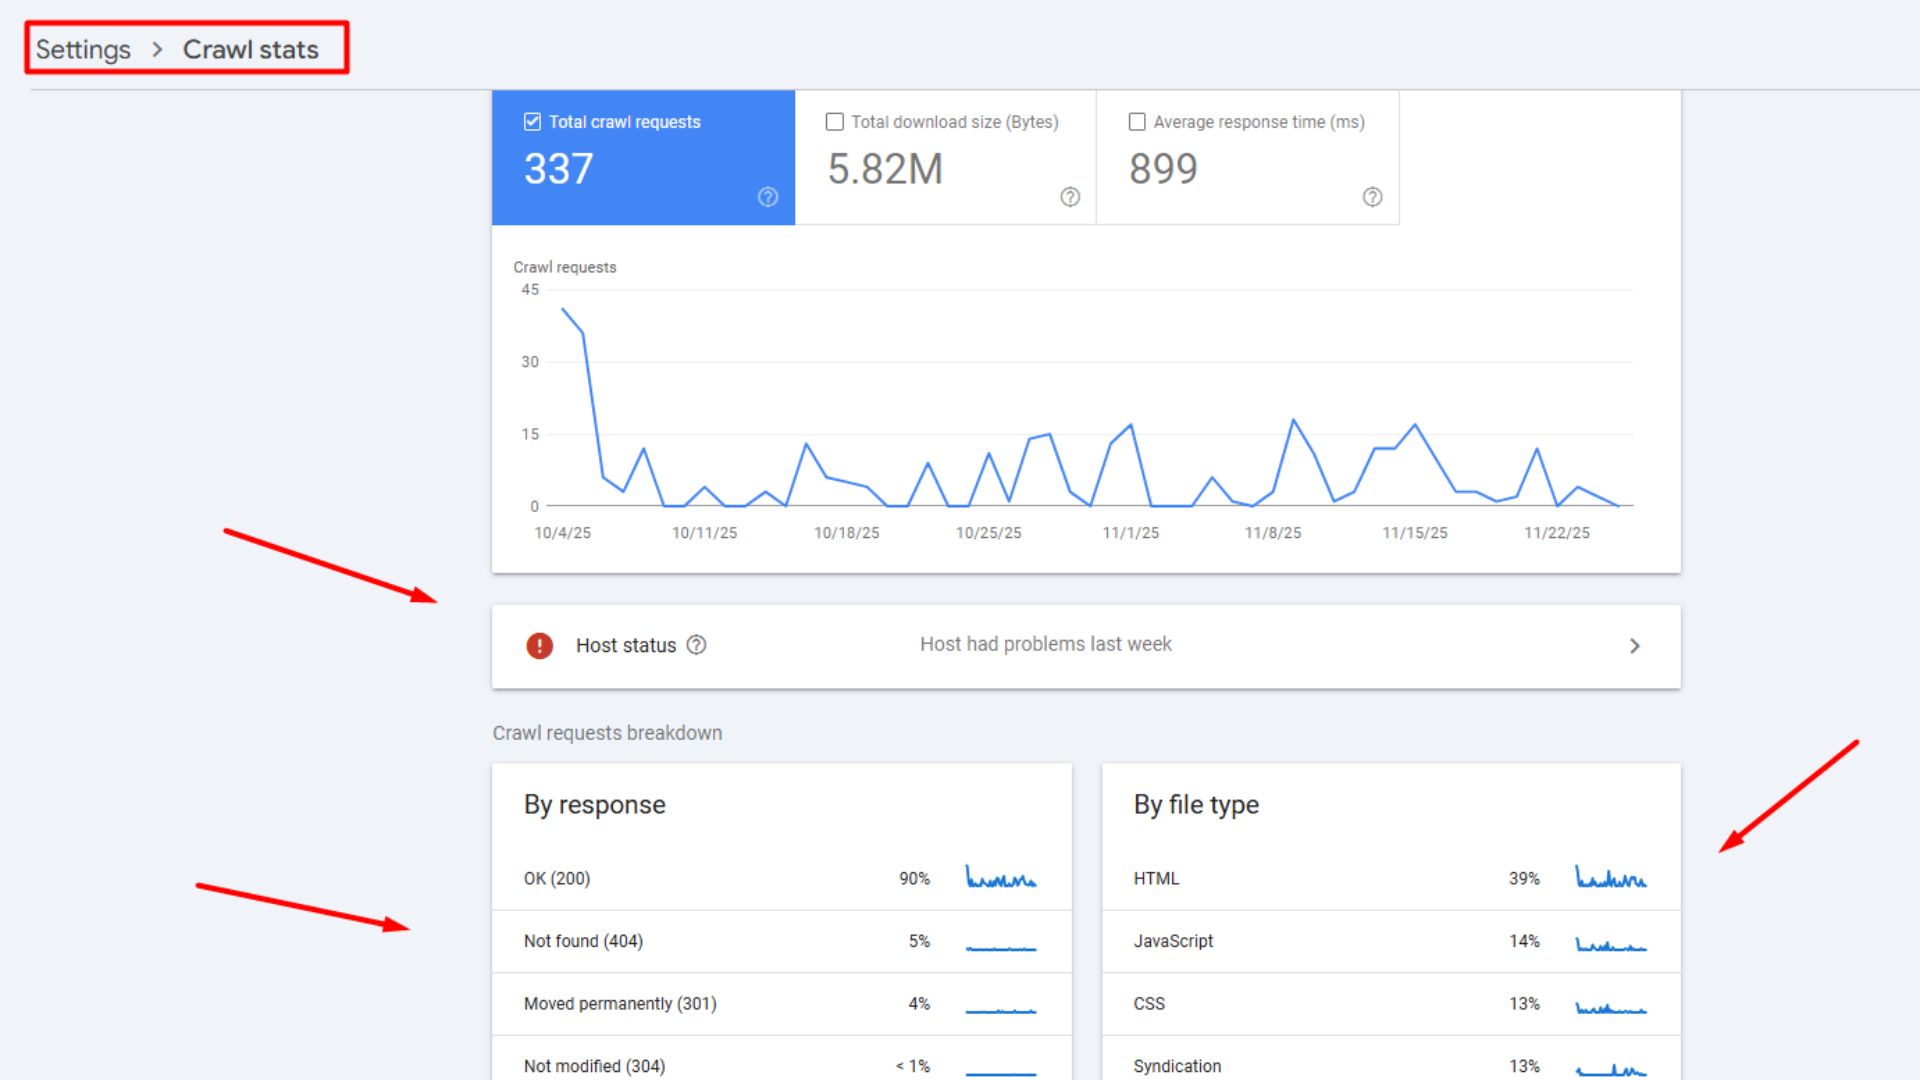Open the Average response time help tooltip
The image size is (1920, 1080).
point(1372,197)
